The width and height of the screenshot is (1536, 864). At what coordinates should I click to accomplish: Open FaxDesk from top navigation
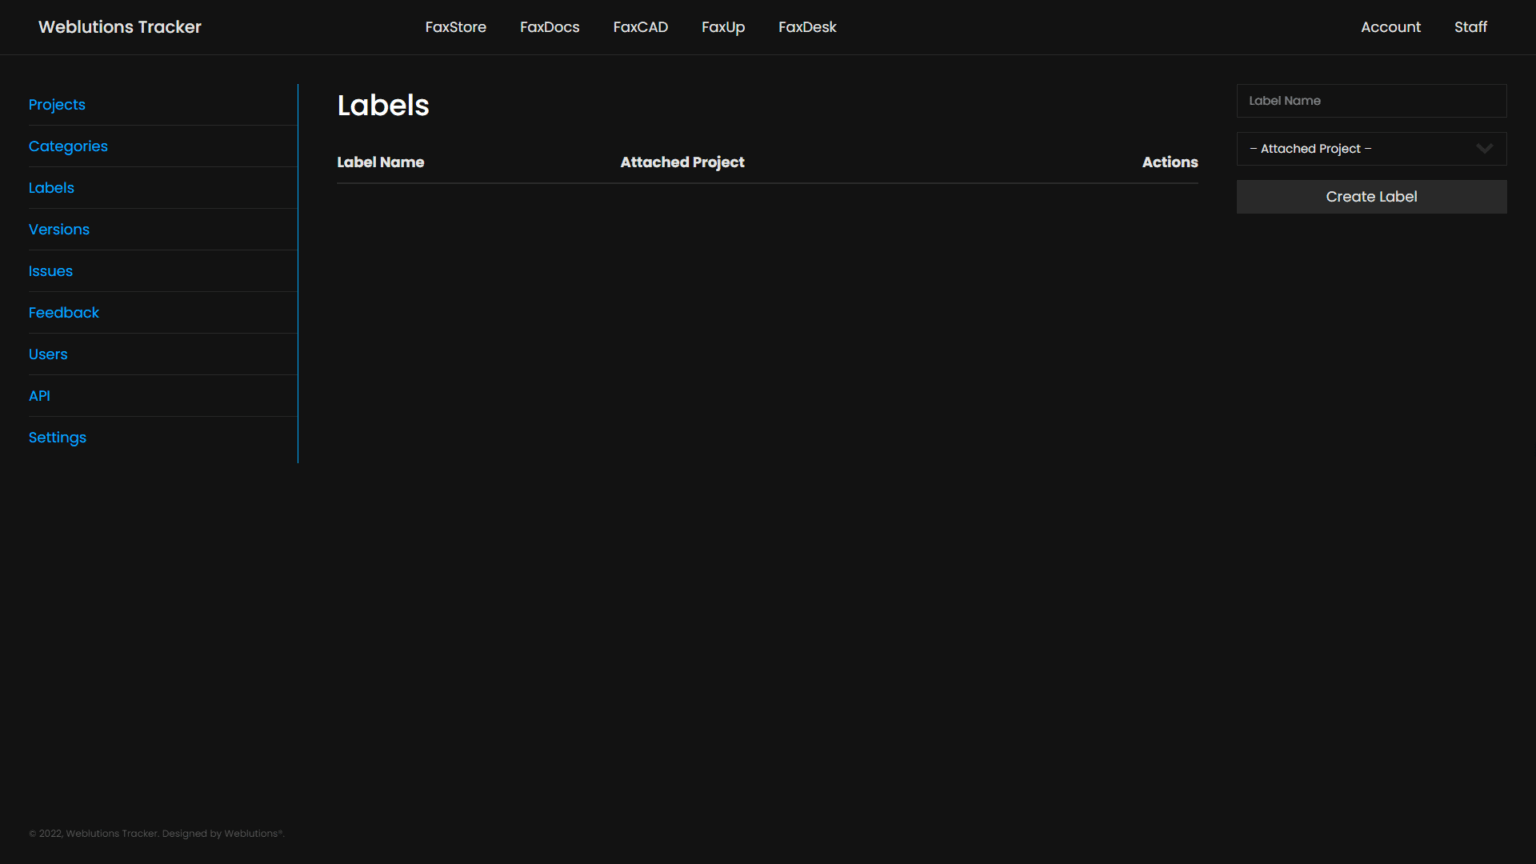(807, 27)
